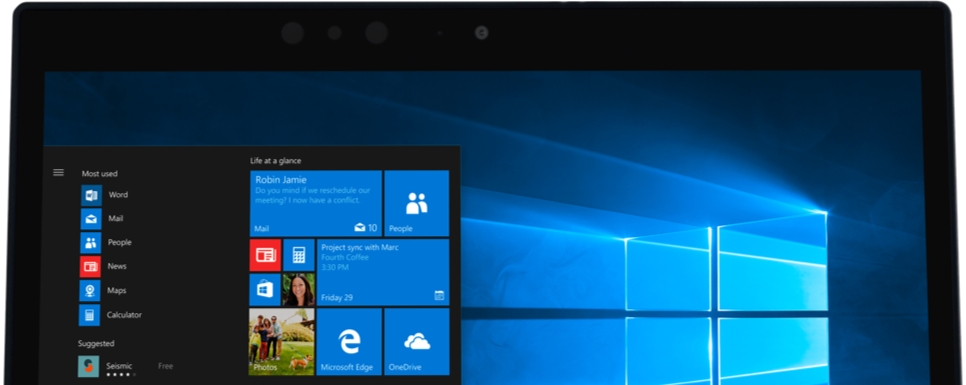This screenshot has width=966, height=385.
Task: Click the Maps label text
Action: pos(117,290)
